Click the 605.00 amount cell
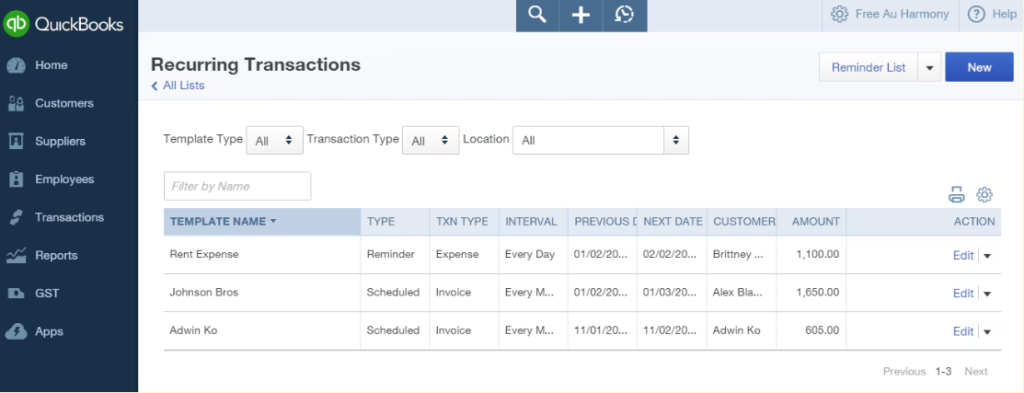Viewport: 1024px width, 393px height. coord(822,330)
